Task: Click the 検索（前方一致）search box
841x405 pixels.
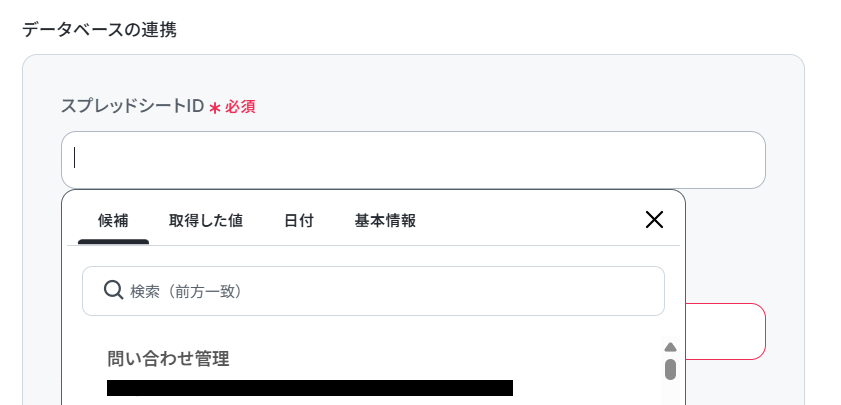Action: click(373, 291)
